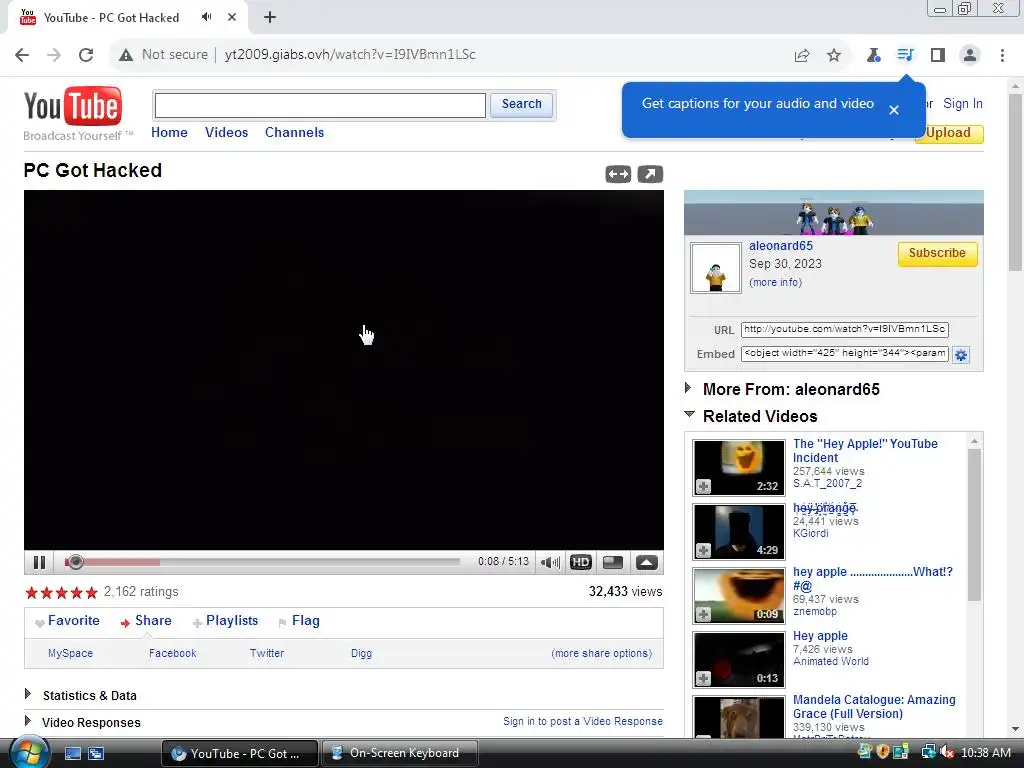
Task: Select the video URL text field
Action: [844, 329]
